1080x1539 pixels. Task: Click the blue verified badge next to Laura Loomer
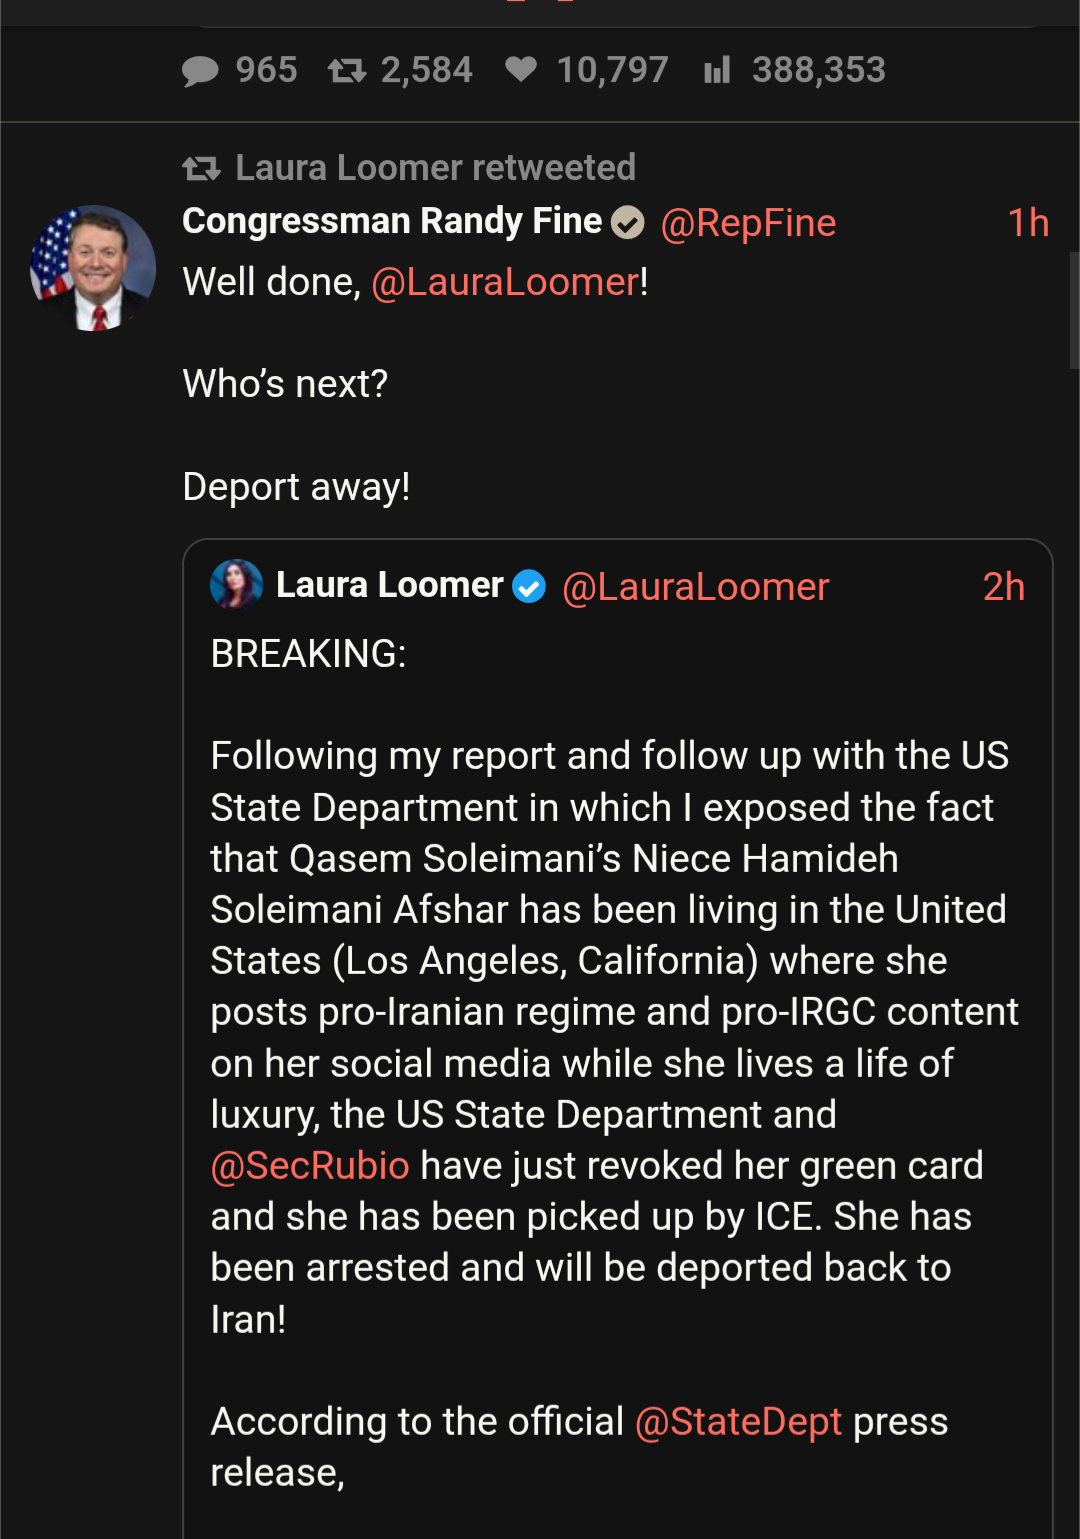529,587
